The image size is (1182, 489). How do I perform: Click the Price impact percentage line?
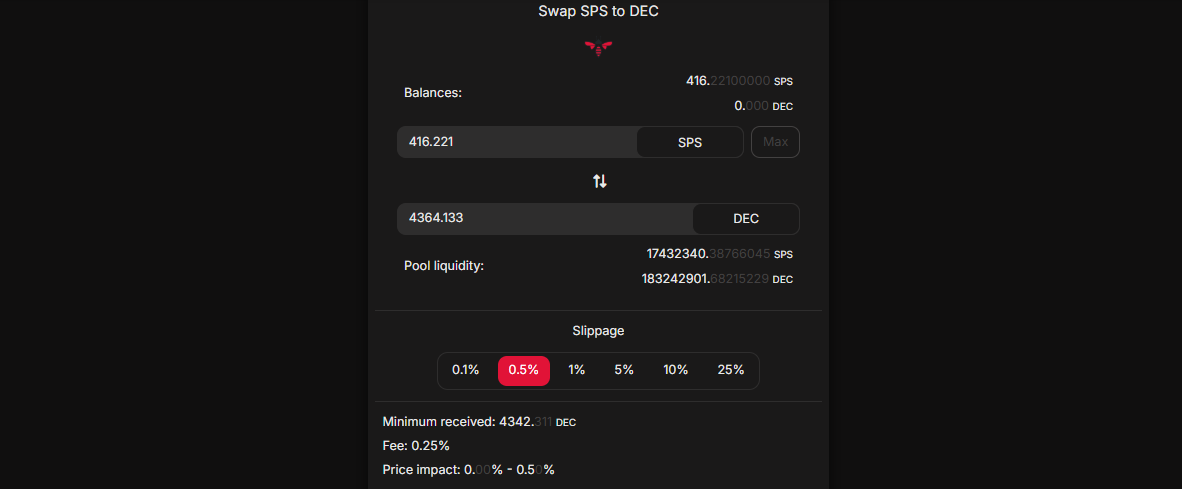(x=469, y=469)
